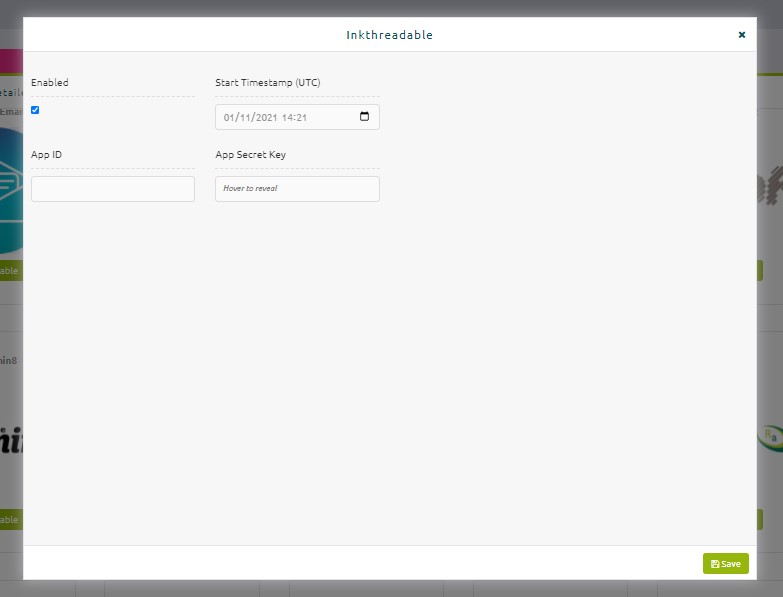Viewport: 783px width, 597px height.
Task: Click the Enabled label
Action: pyautogui.click(x=50, y=82)
